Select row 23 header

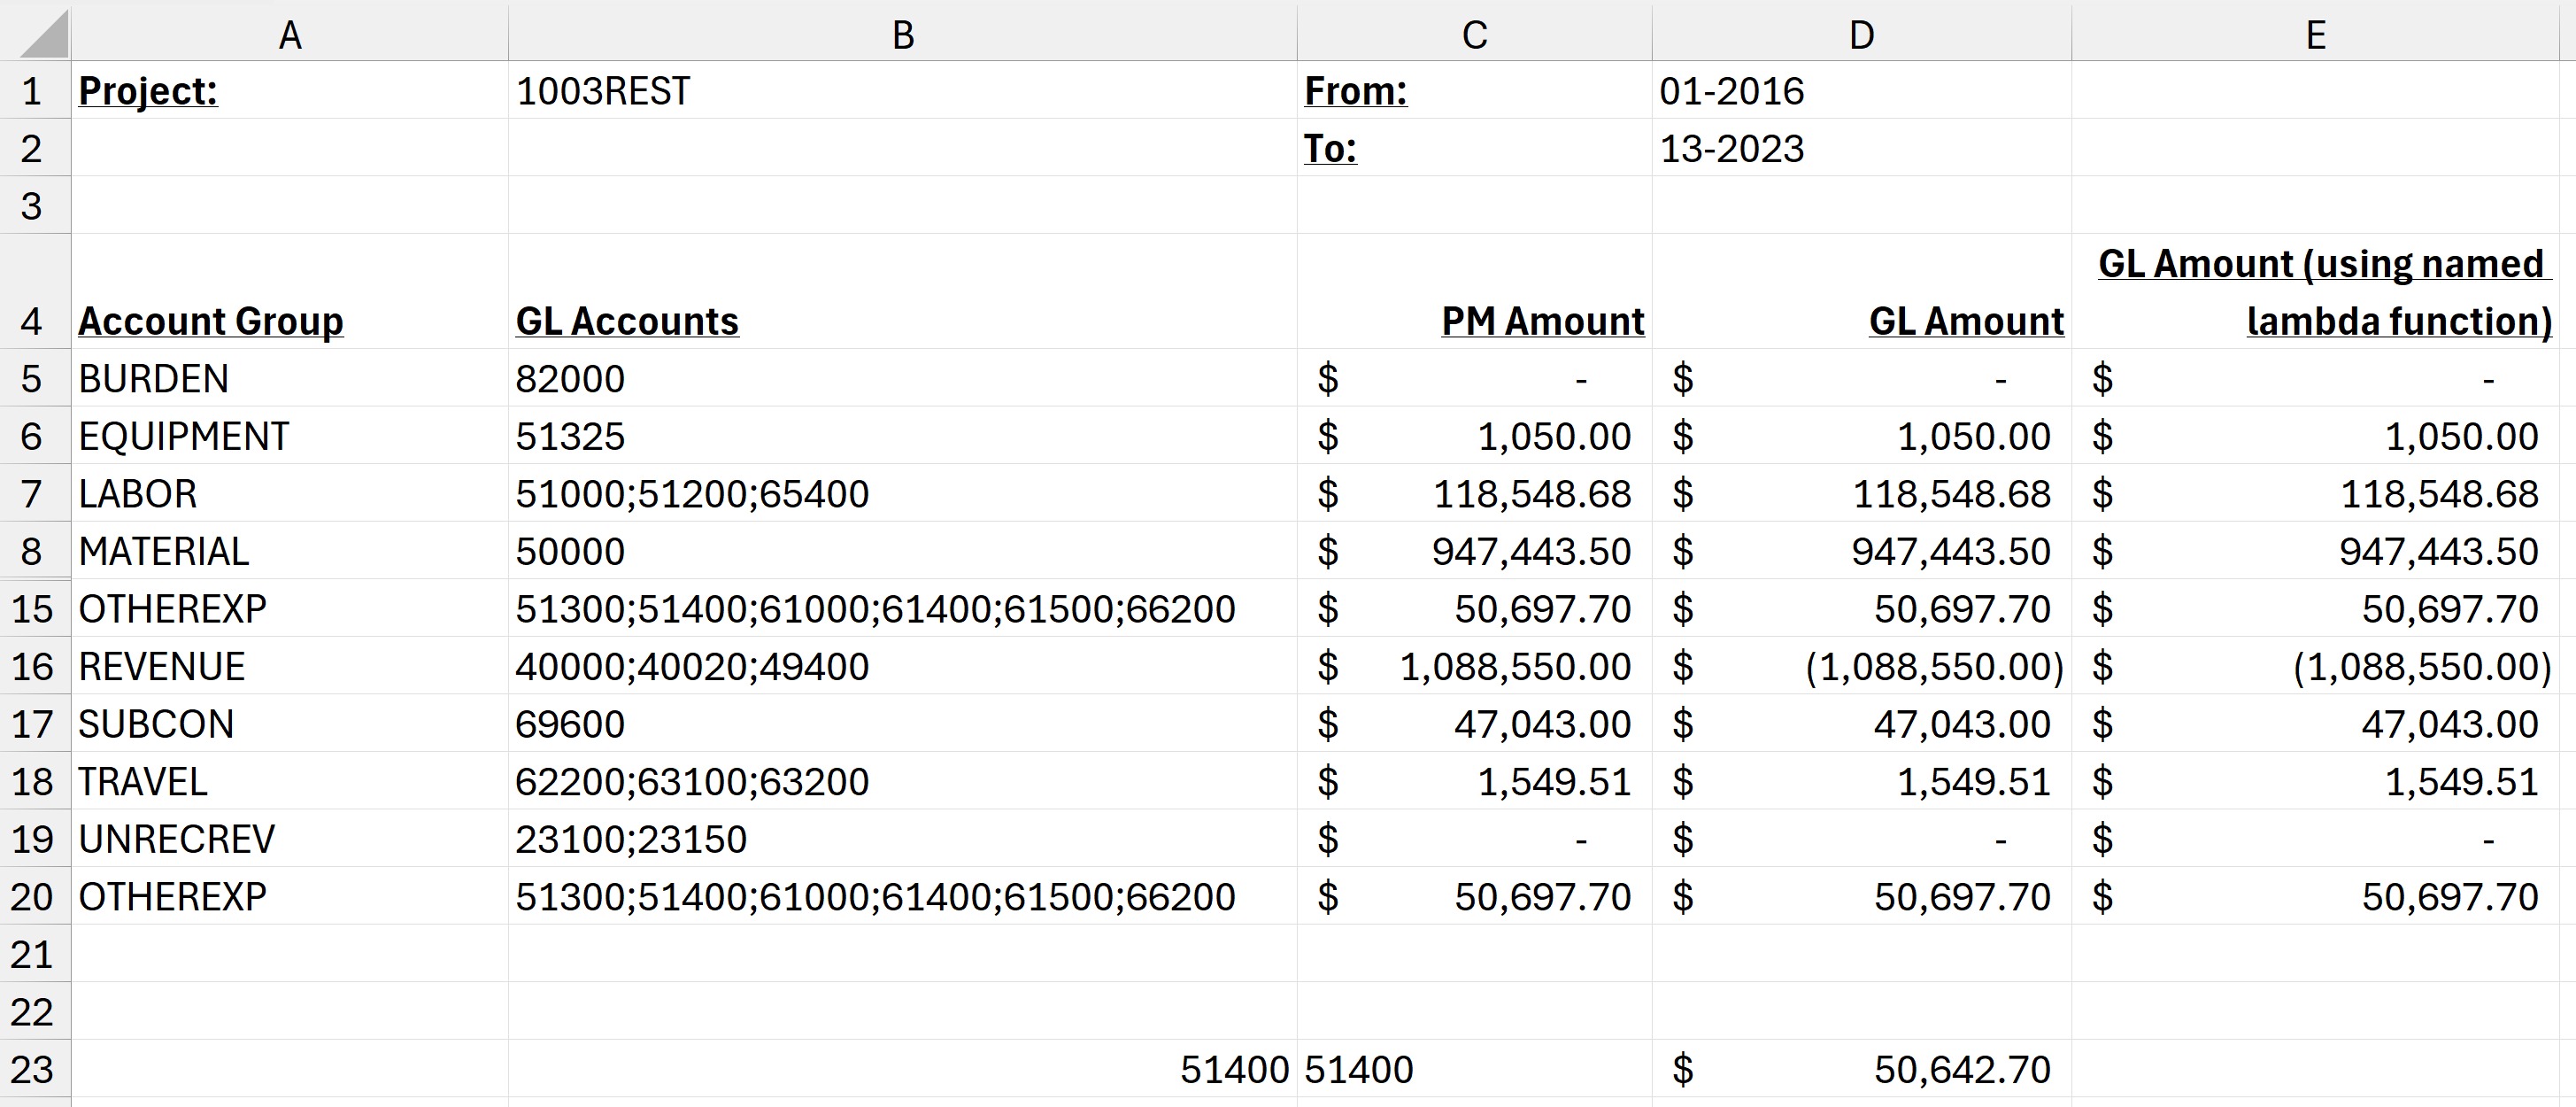click(x=35, y=1069)
